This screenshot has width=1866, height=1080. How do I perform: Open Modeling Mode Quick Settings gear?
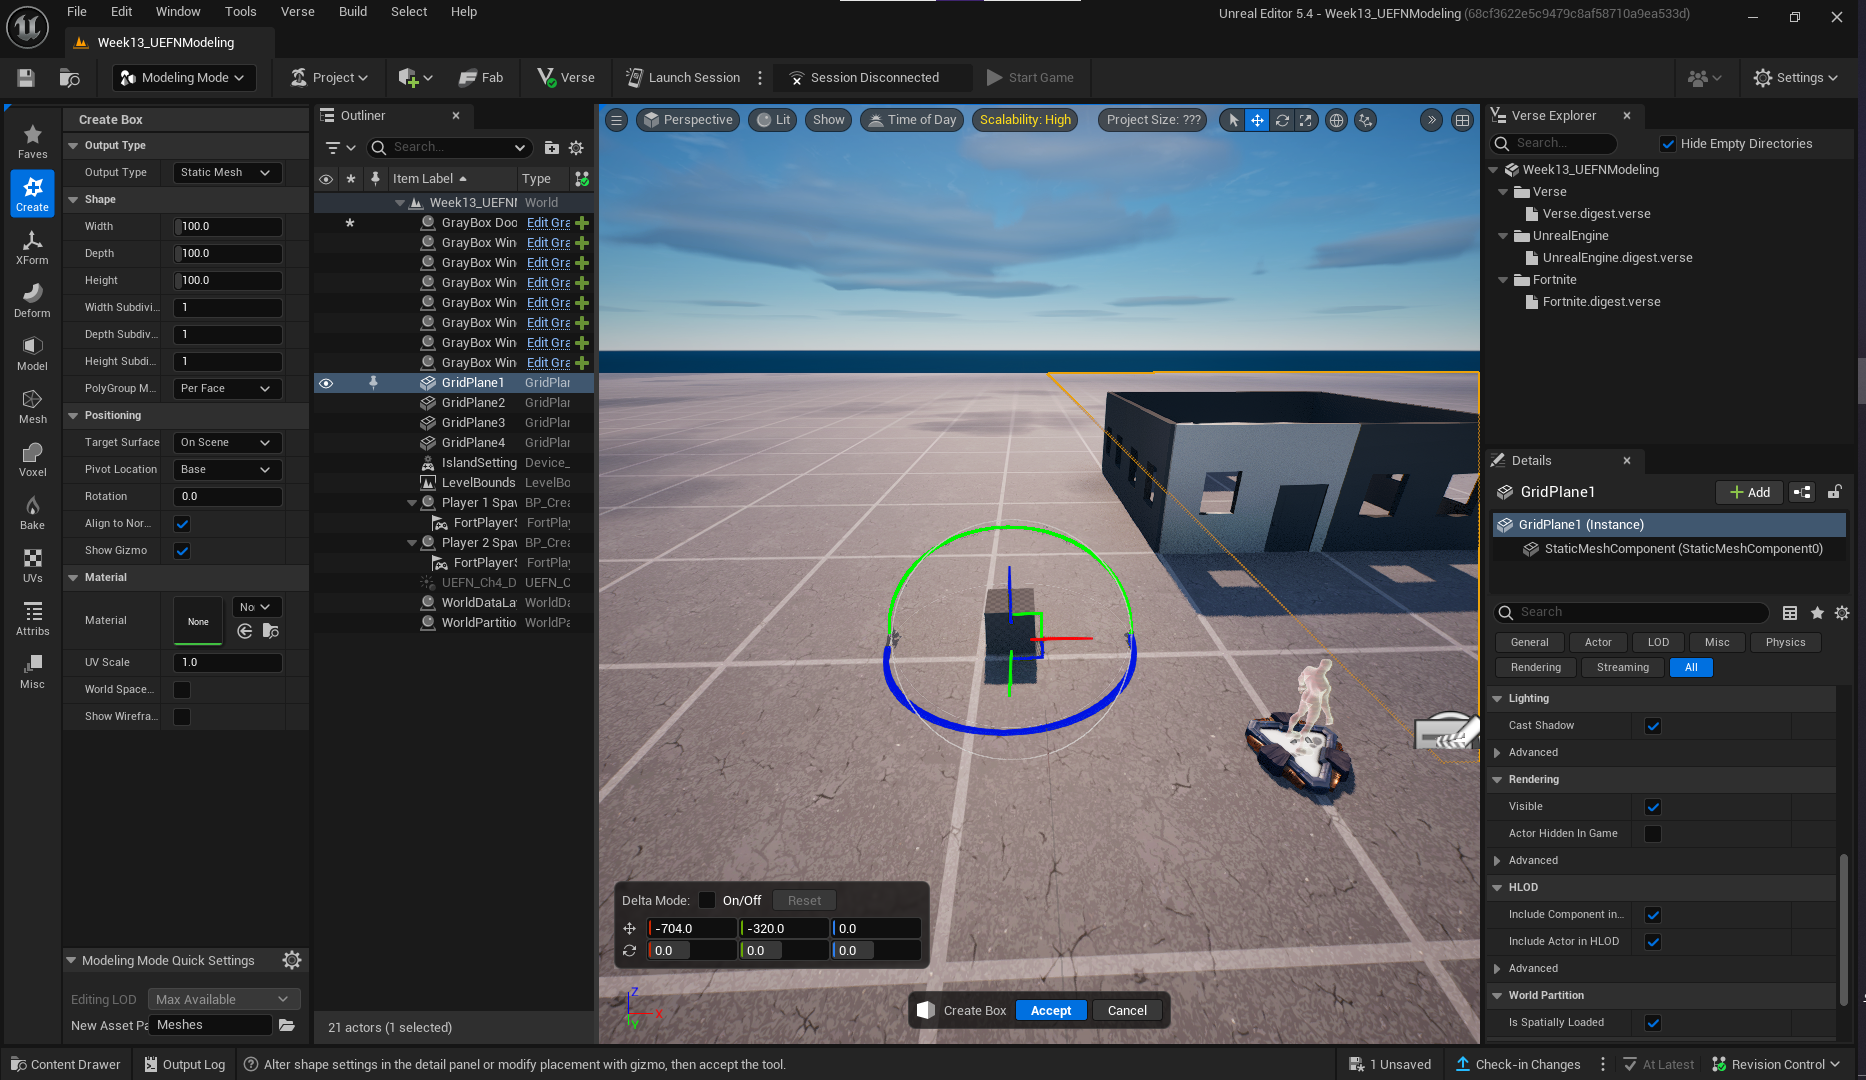click(292, 960)
